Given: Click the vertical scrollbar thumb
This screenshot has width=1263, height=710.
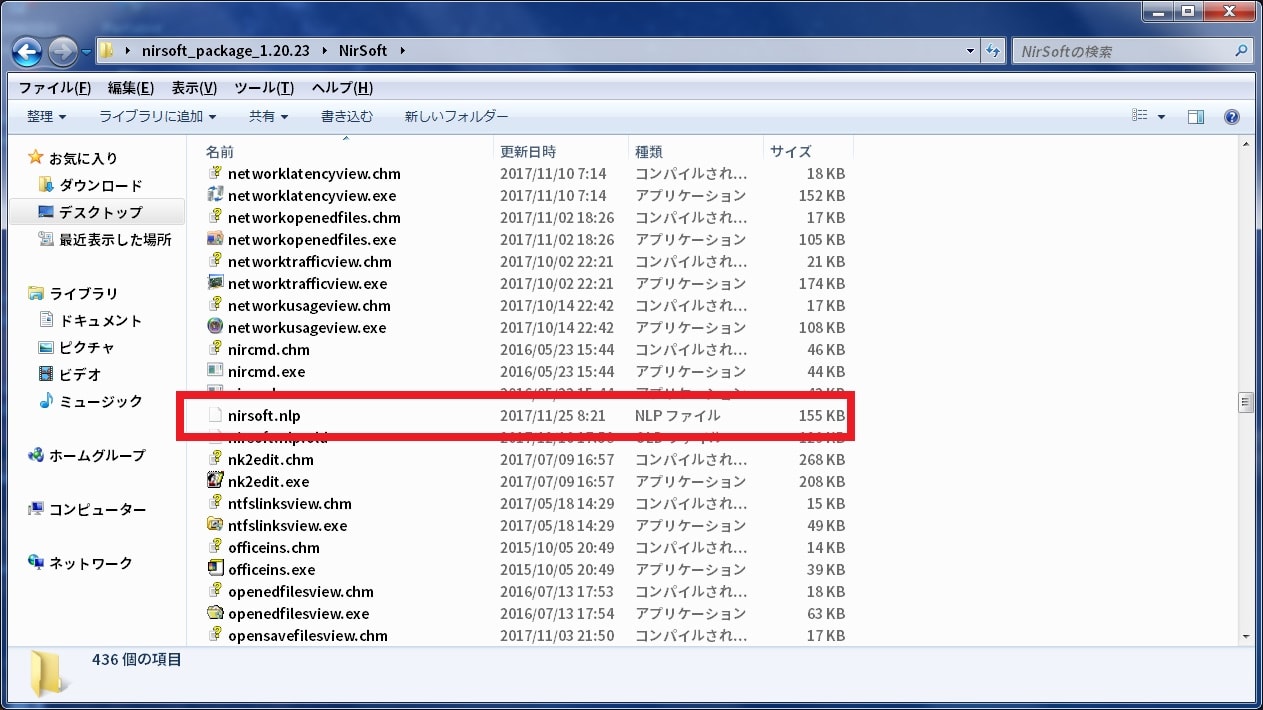Looking at the screenshot, I should click(1246, 402).
